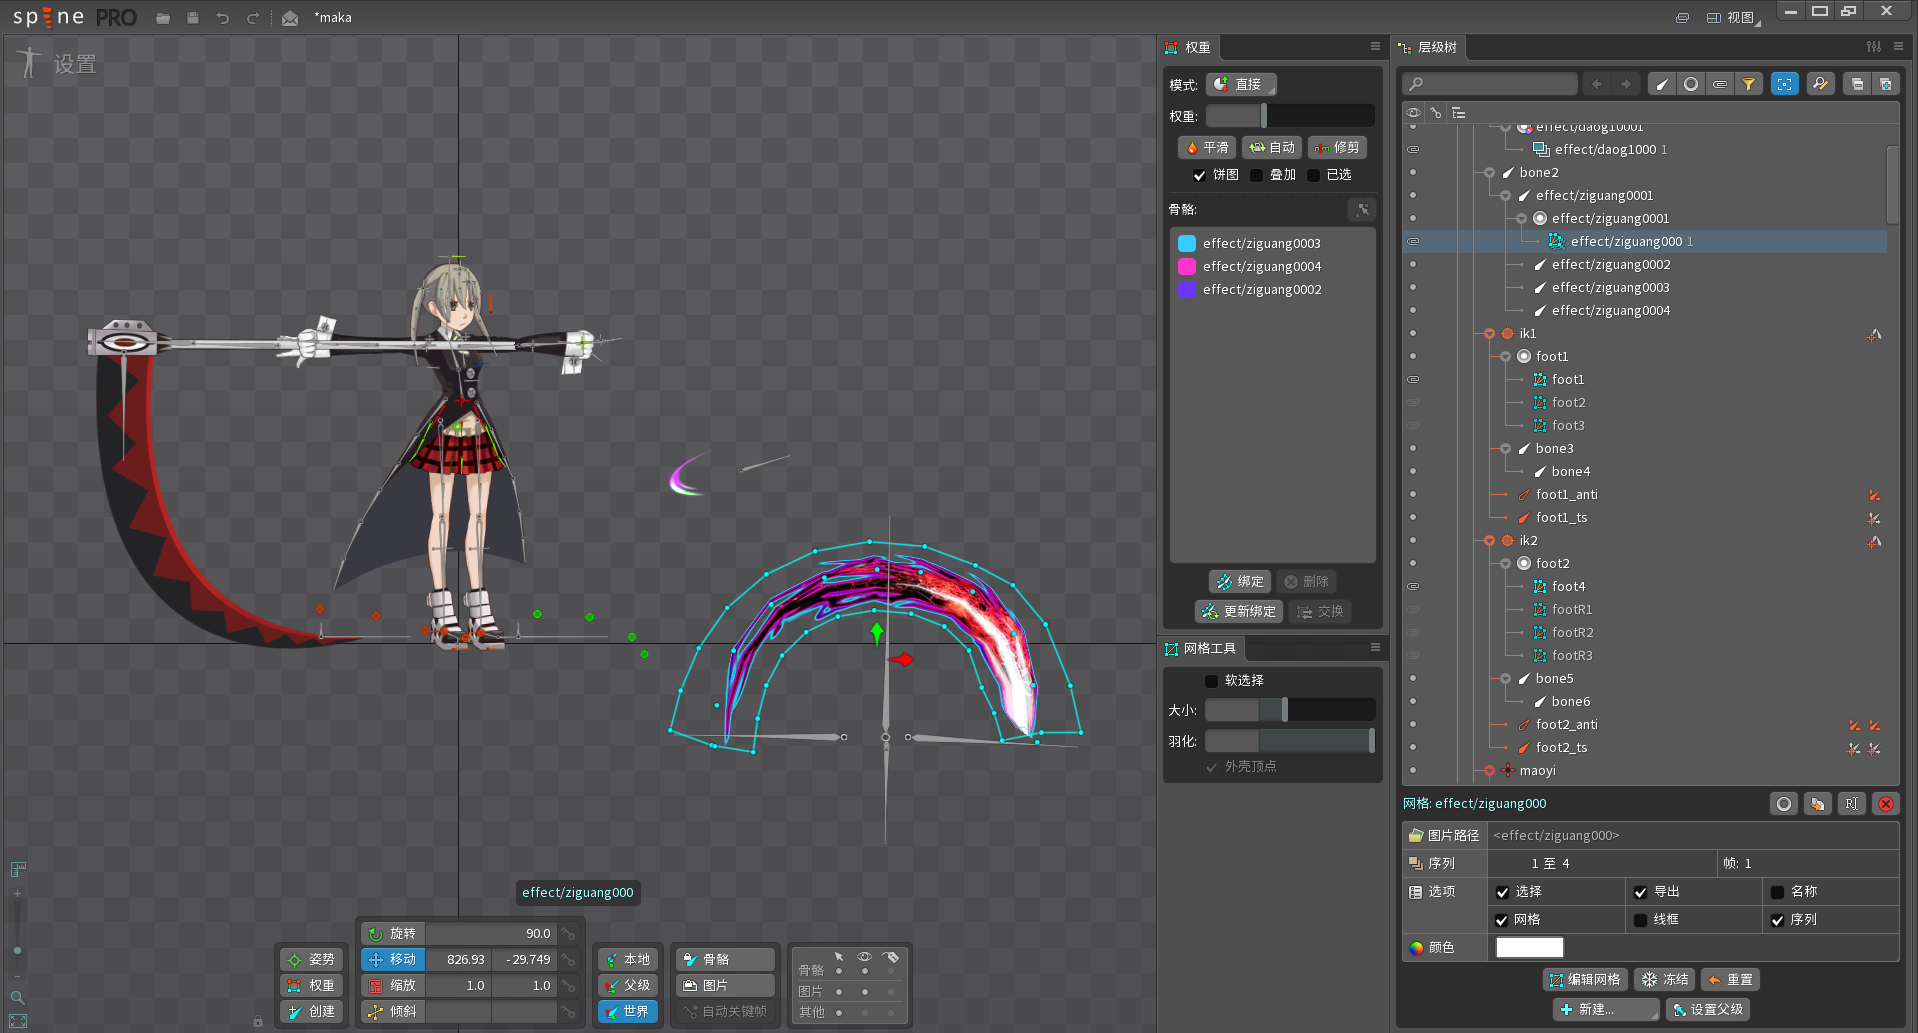Click the fit-to-view icon in viewport corner
This screenshot has height=1033, width=1918.
[17, 1021]
